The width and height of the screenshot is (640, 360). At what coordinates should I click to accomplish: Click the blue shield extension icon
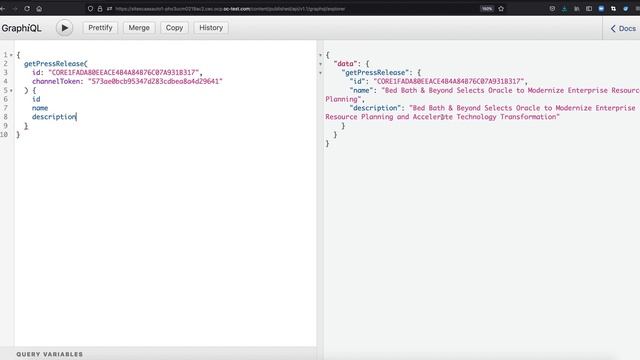pos(626,9)
